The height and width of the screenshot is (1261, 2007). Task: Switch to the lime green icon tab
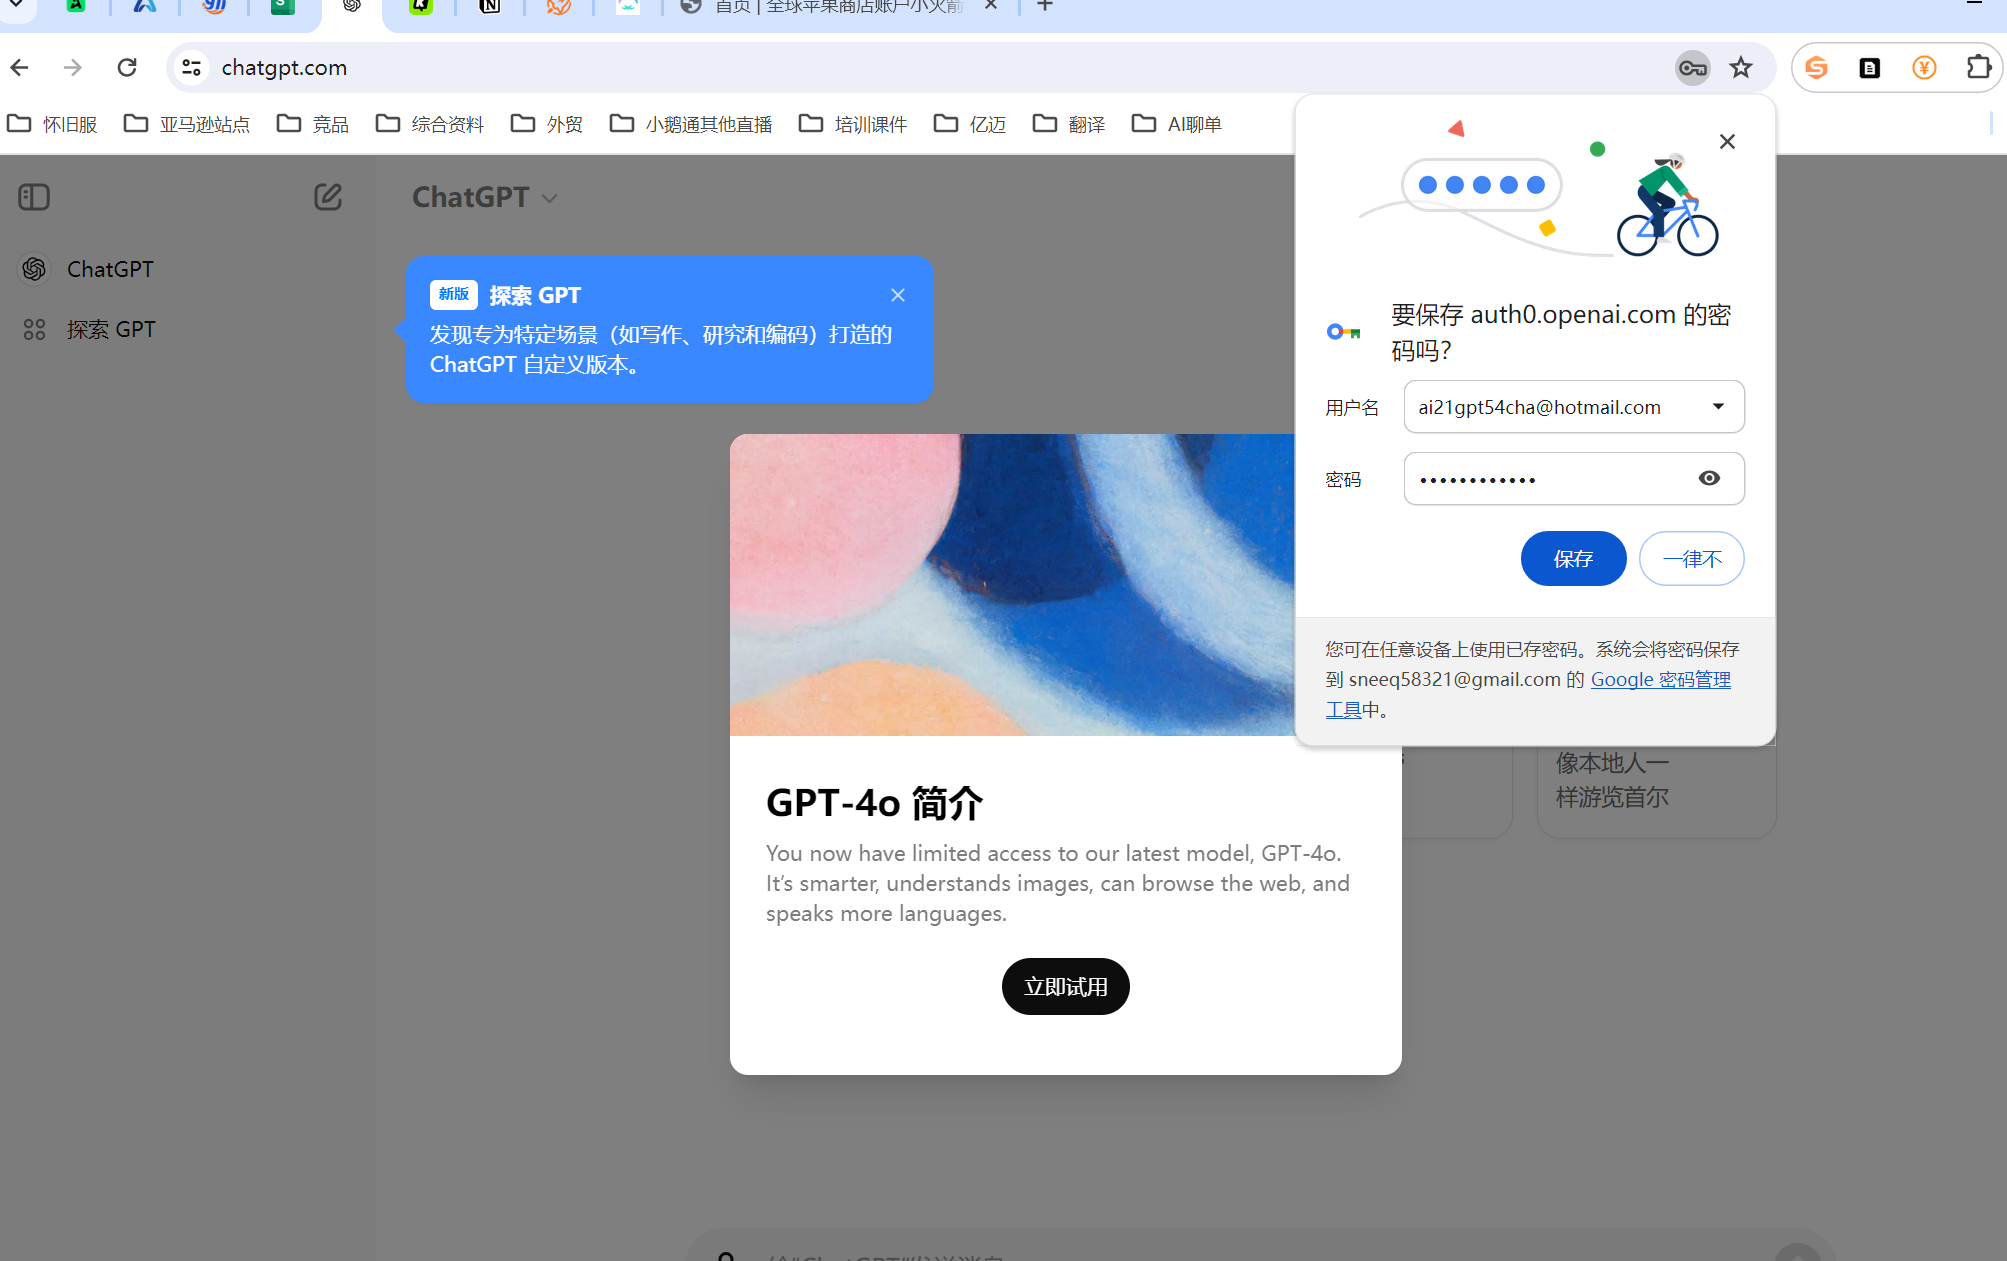pyautogui.click(x=421, y=8)
